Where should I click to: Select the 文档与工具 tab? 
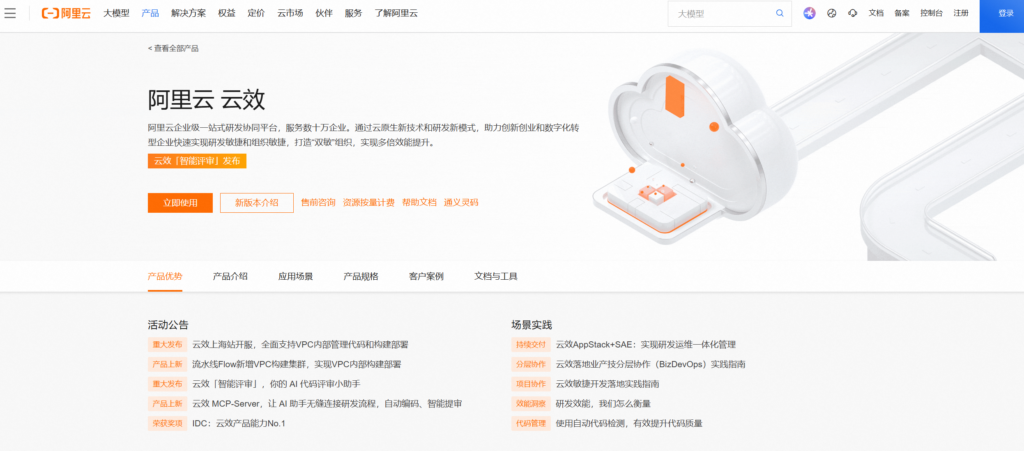point(496,276)
